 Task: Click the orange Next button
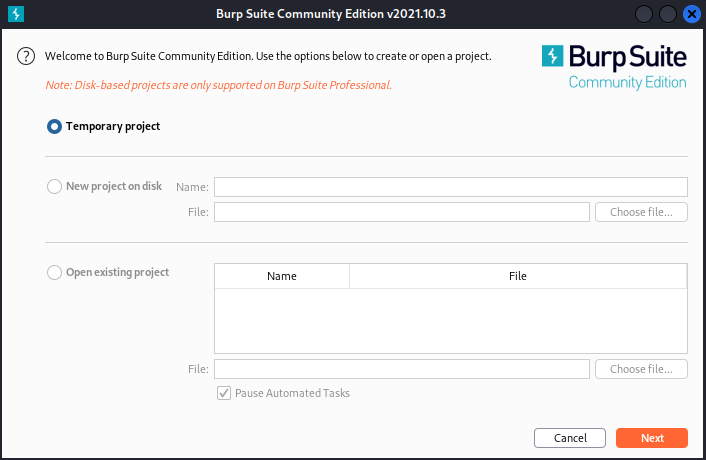point(652,438)
